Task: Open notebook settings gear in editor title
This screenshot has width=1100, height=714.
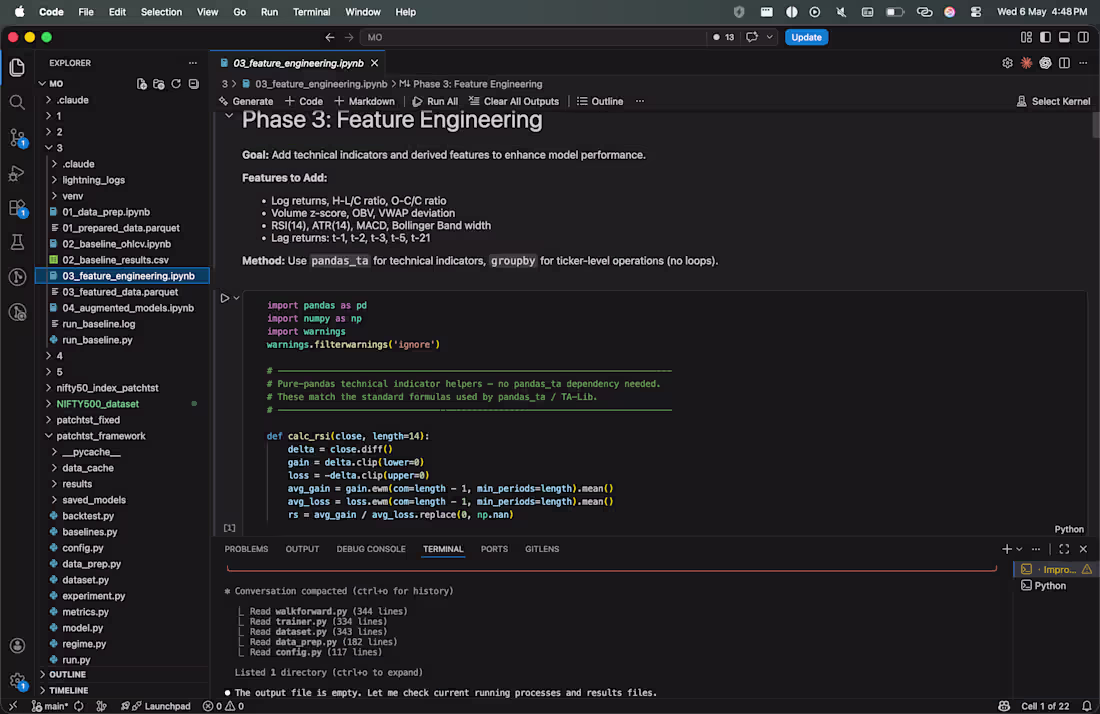Action: (1007, 63)
